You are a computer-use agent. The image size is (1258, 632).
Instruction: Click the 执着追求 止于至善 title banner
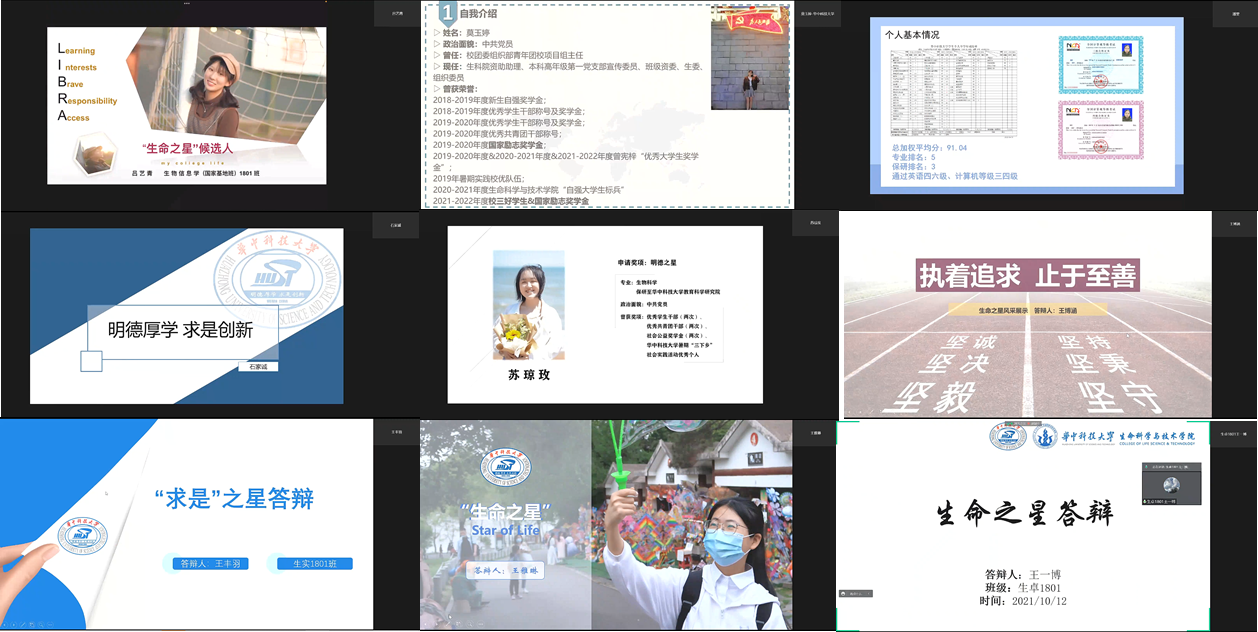click(x=1028, y=276)
